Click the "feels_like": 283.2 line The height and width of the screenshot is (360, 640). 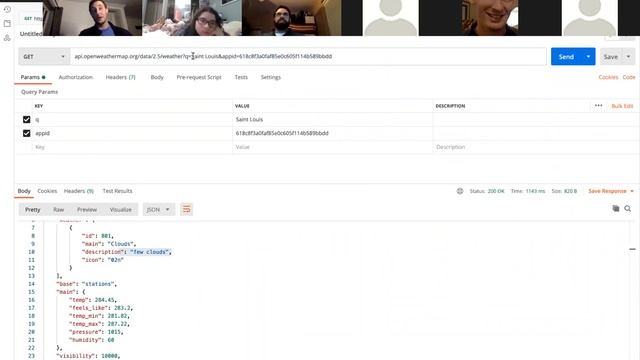[100, 308]
